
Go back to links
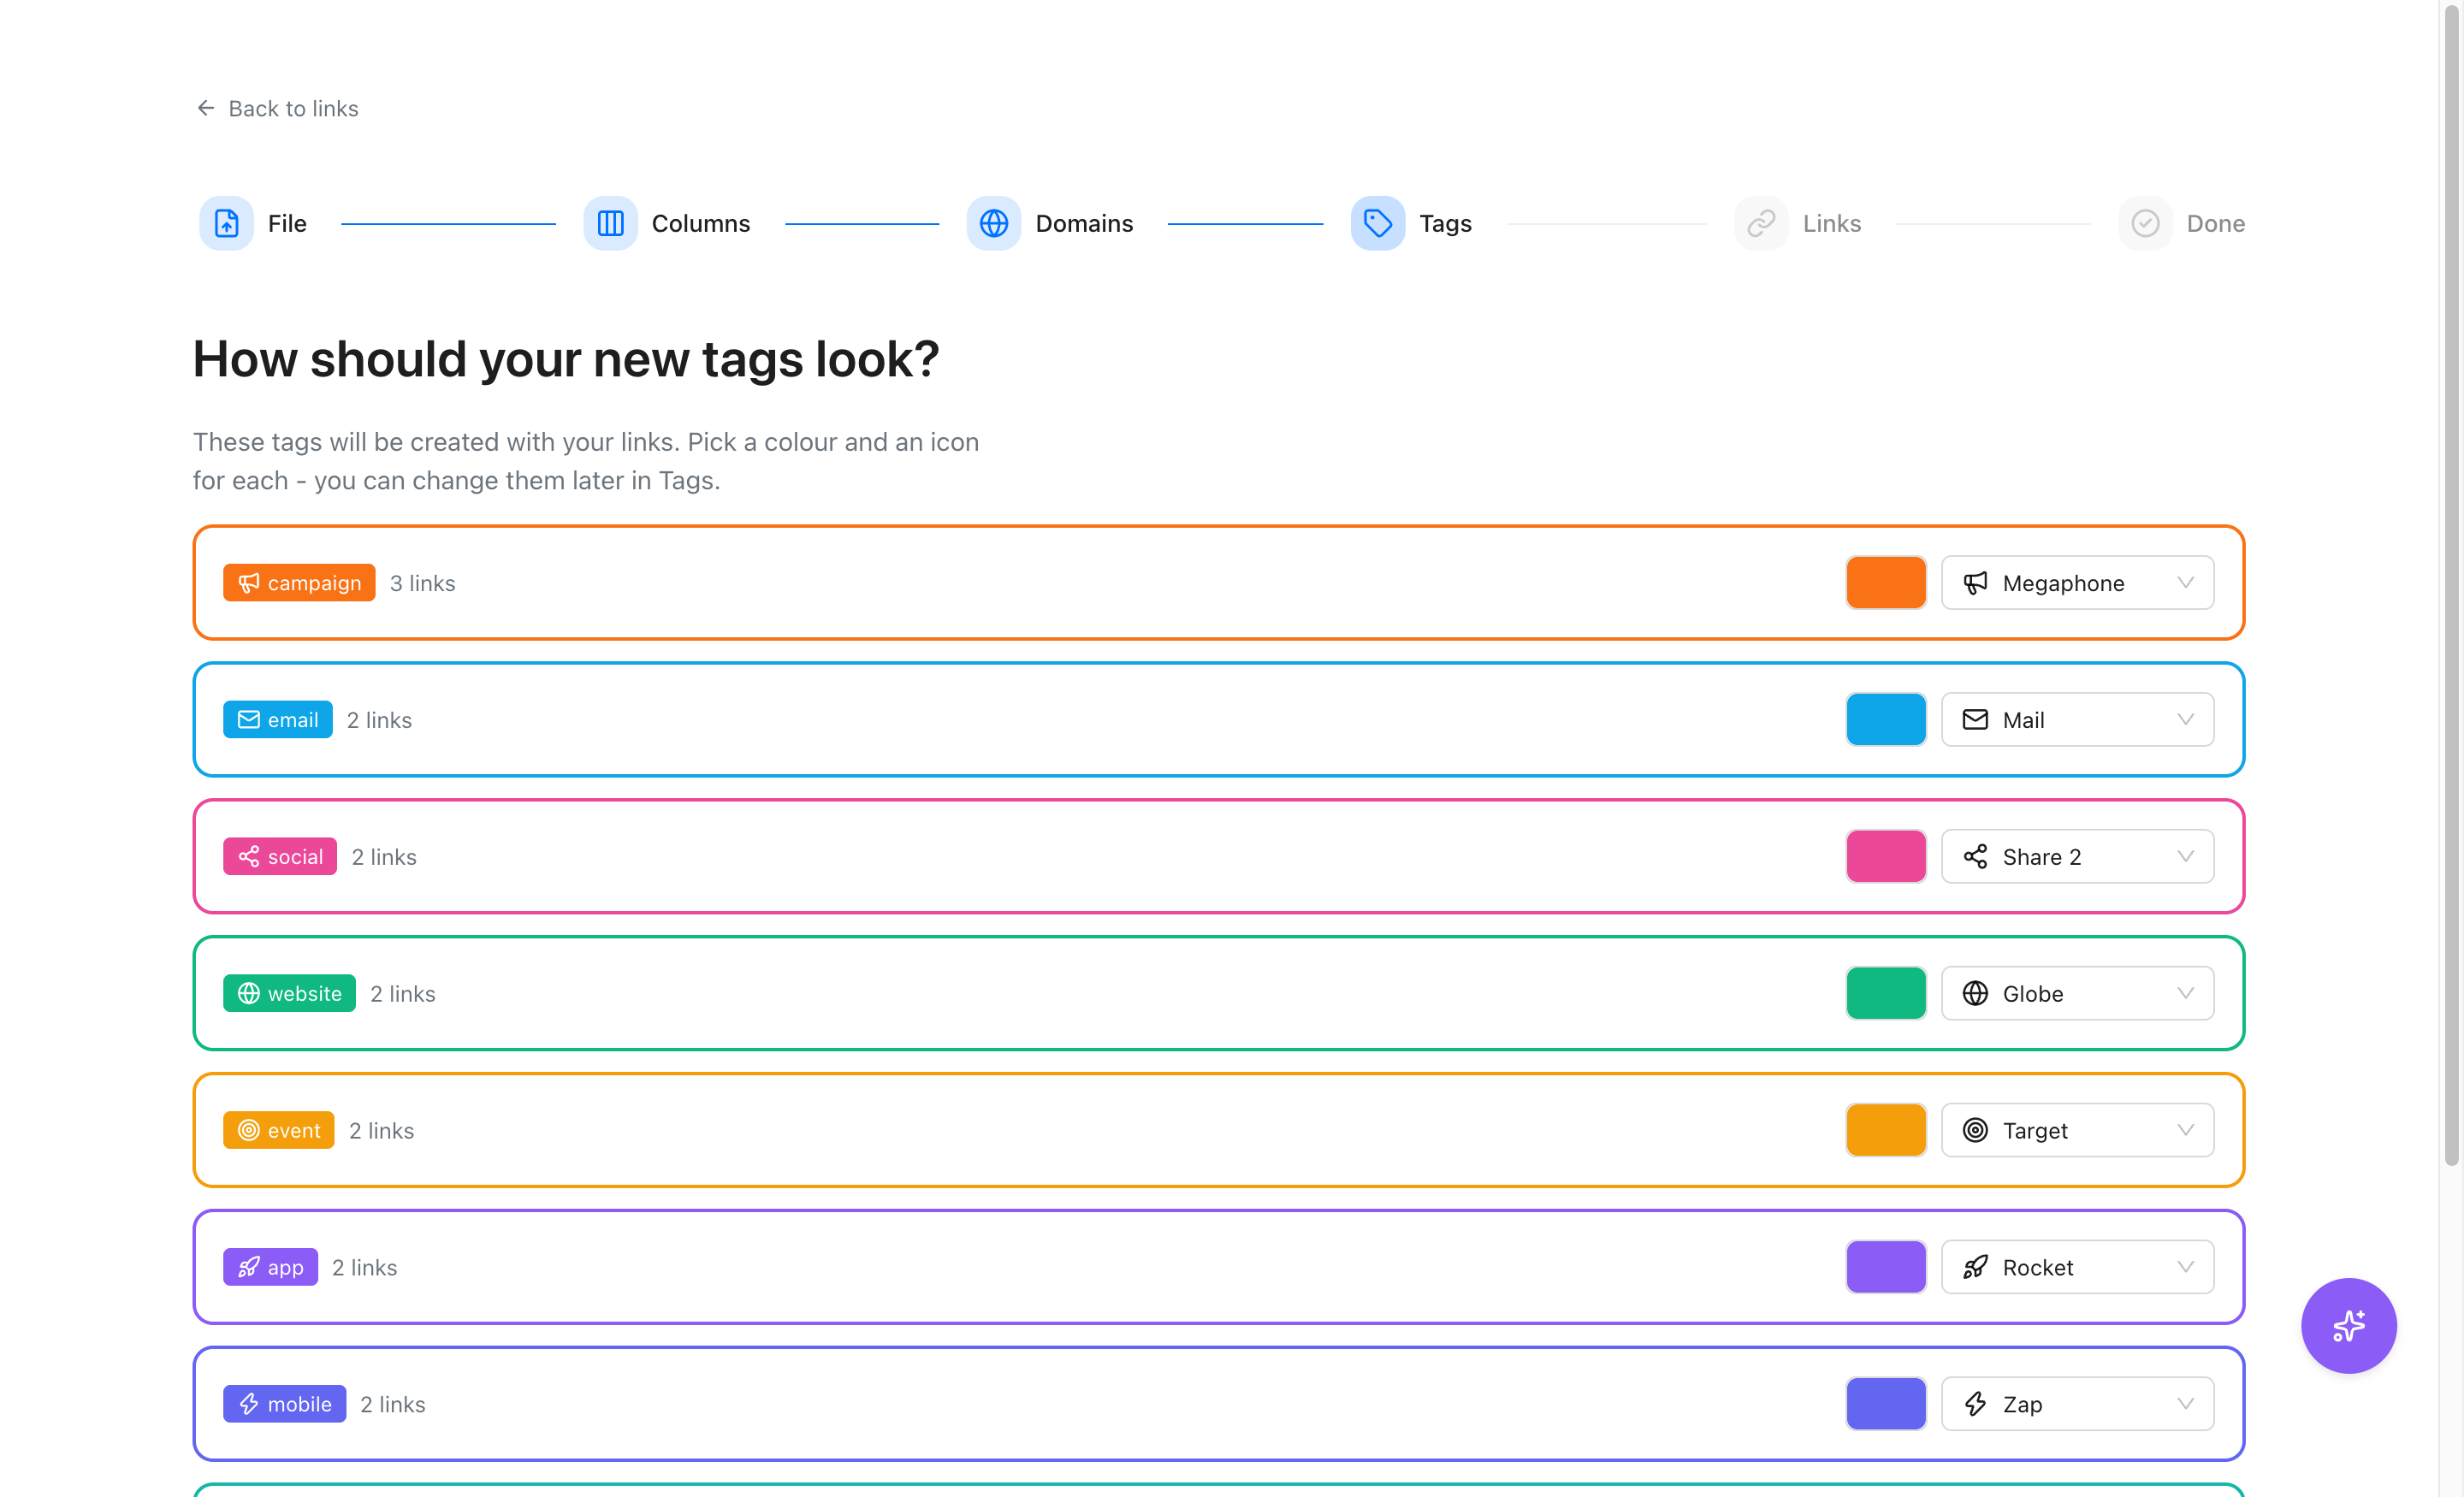click(x=277, y=108)
